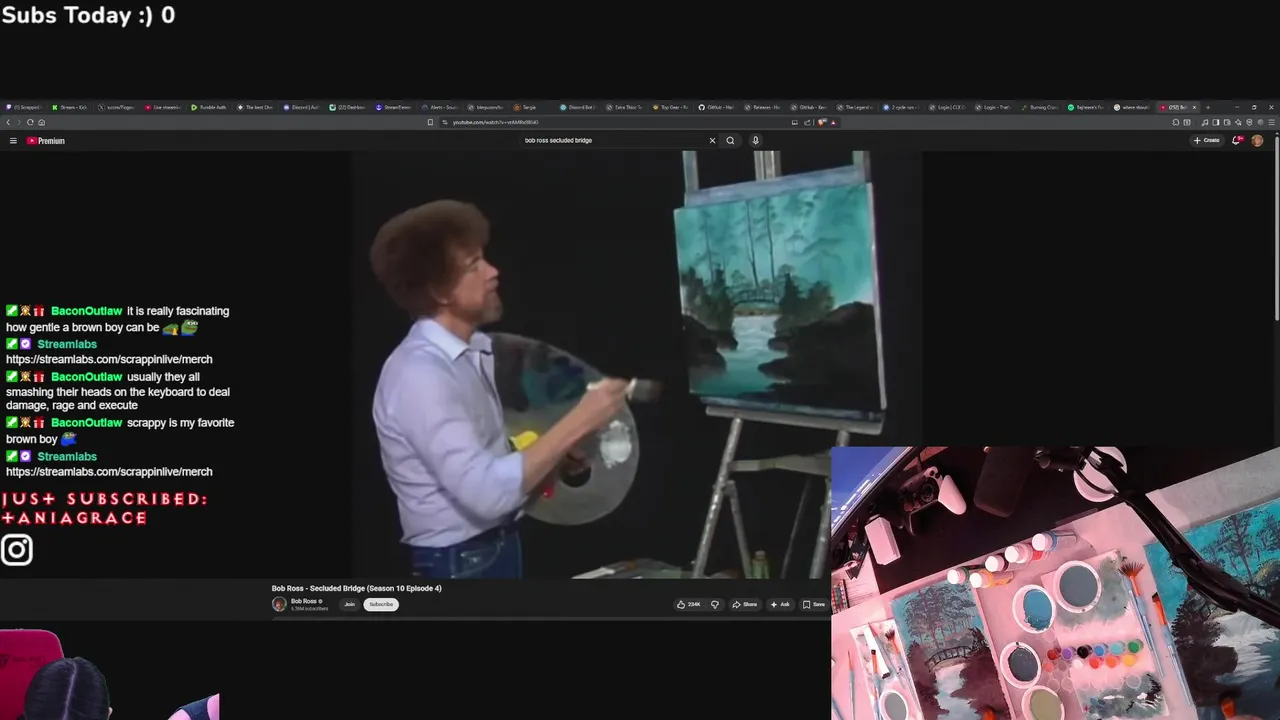Viewport: 1280px width, 720px height.
Task: Close the active YouTube browser tab
Action: click(x=1194, y=107)
